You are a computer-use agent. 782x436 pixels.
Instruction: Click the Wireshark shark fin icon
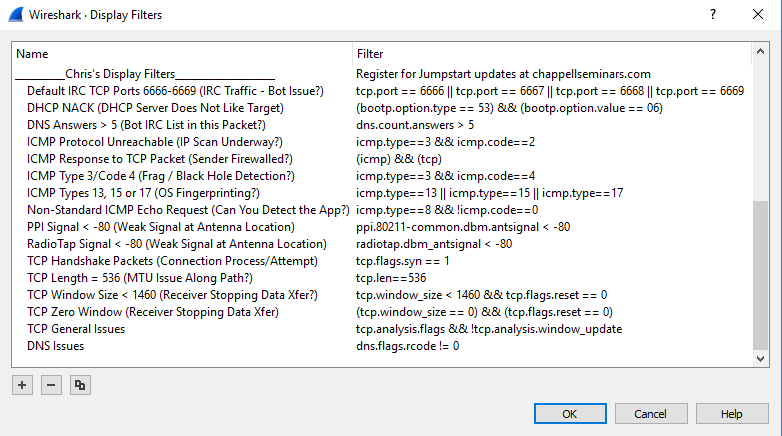(15, 14)
